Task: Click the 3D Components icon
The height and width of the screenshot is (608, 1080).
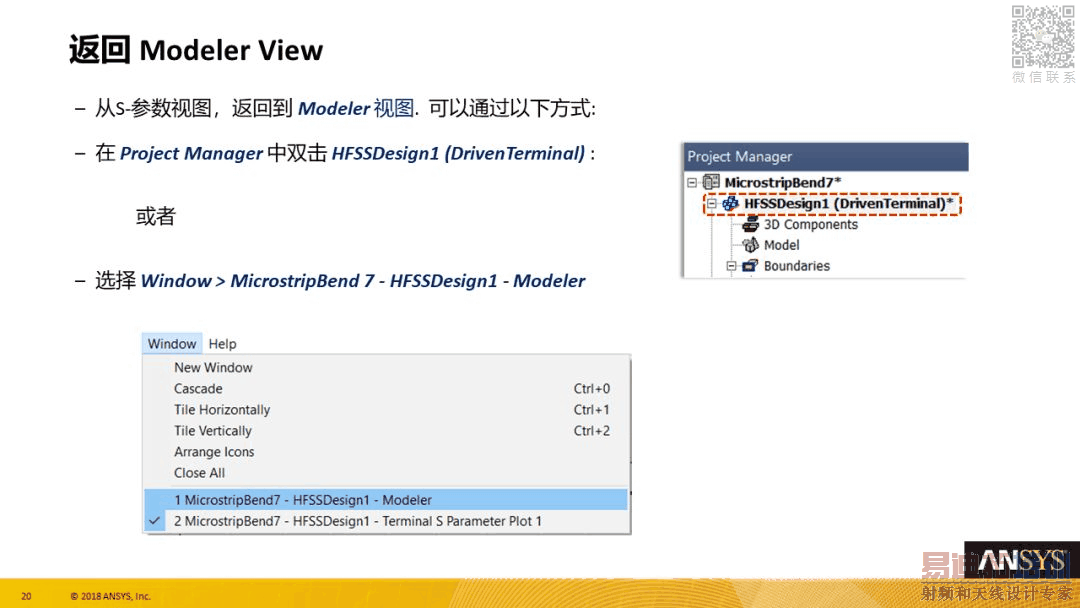Action: pyautogui.click(x=750, y=224)
